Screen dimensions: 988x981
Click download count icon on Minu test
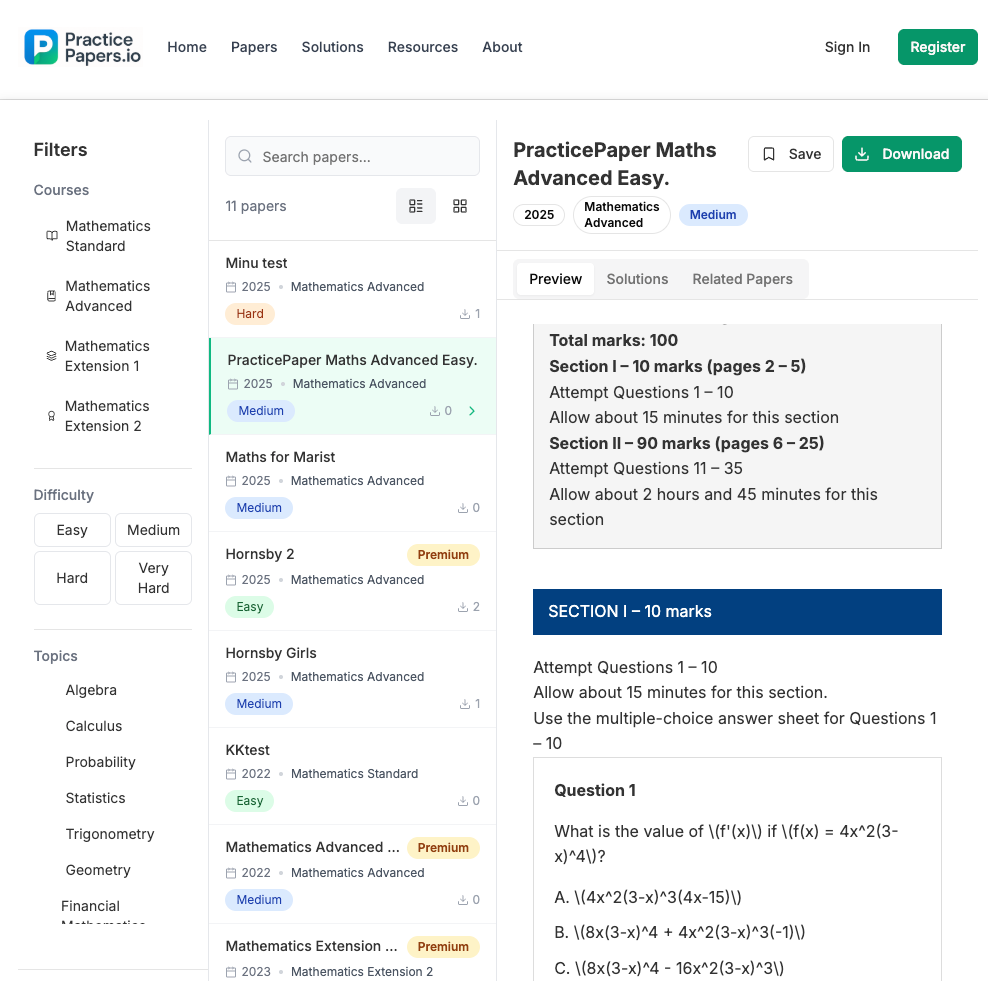[465, 314]
